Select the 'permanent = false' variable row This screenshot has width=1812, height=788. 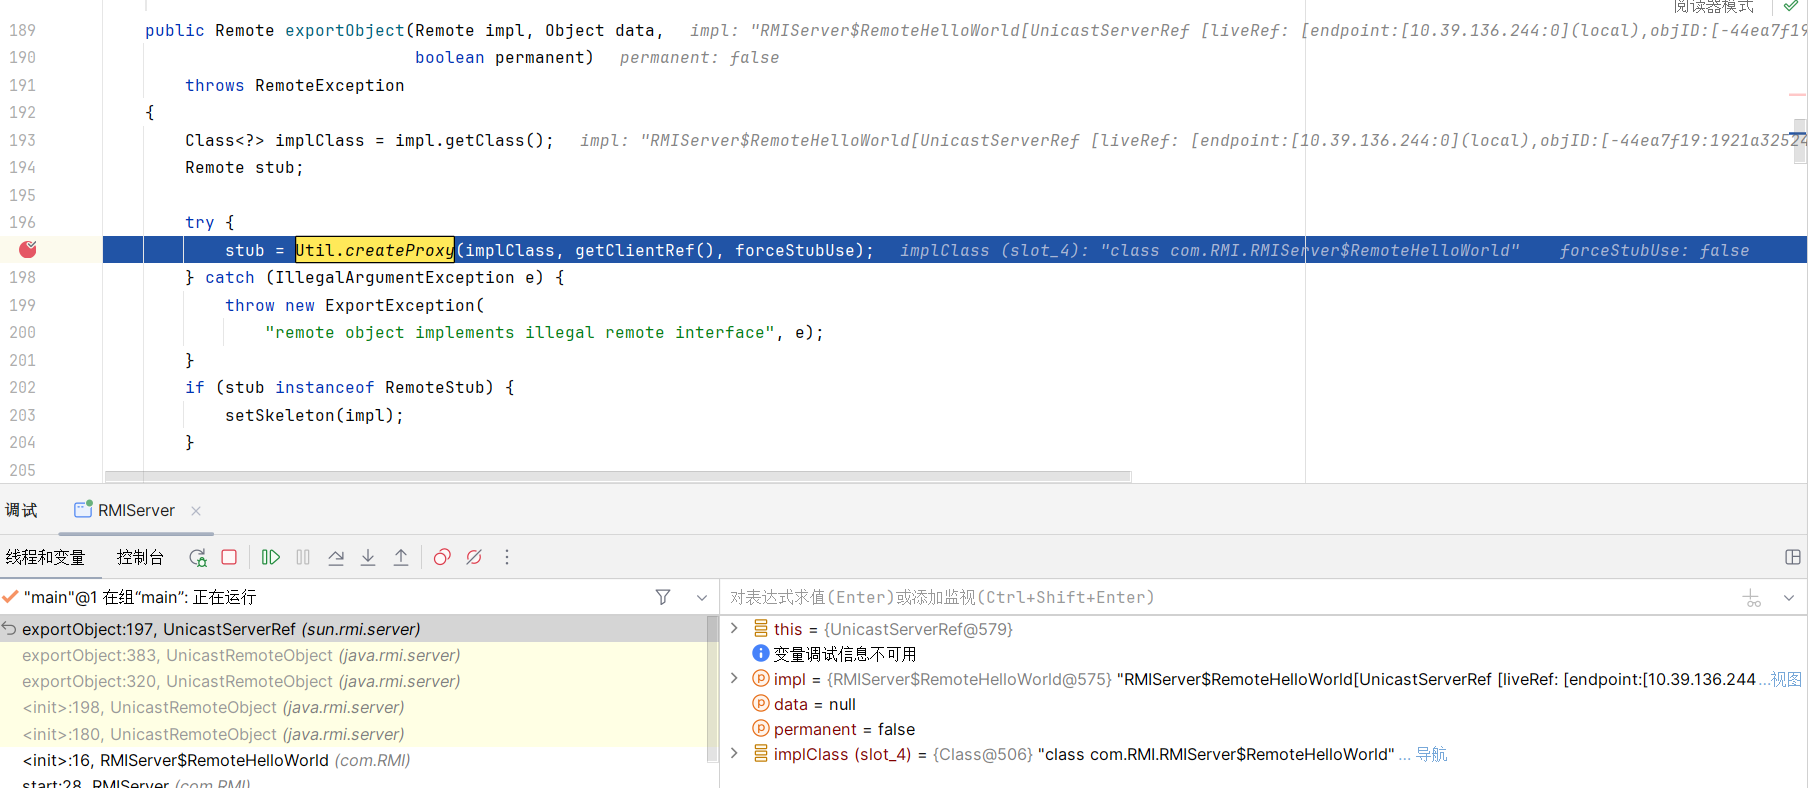[x=1265, y=729]
